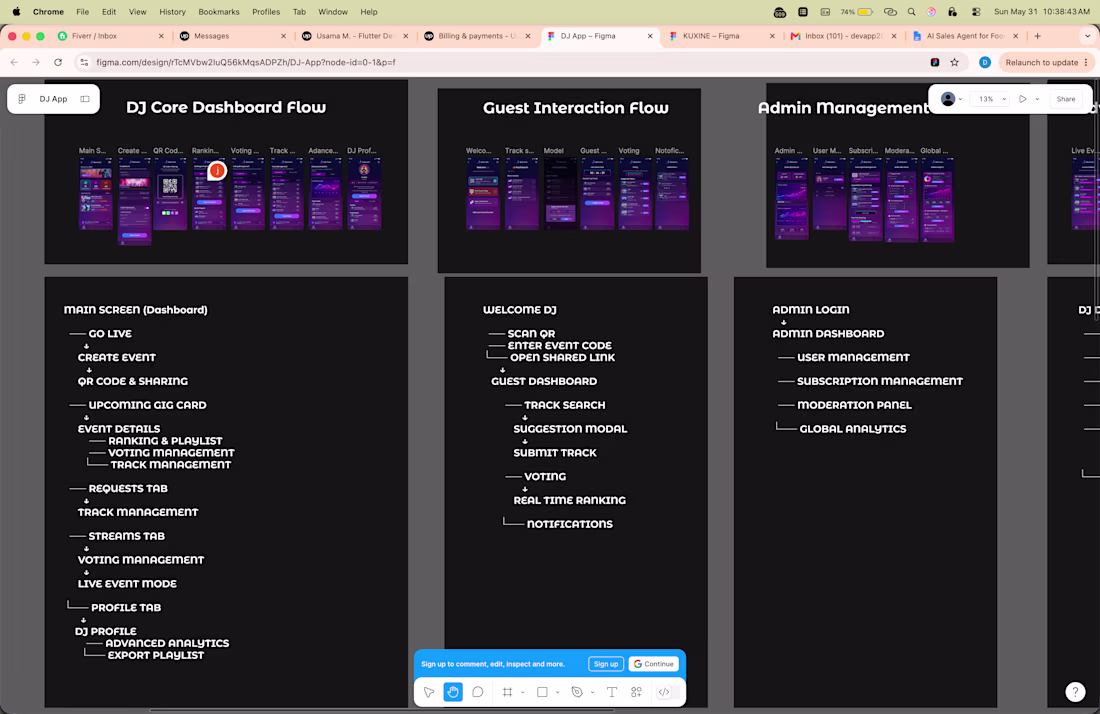Screen dimensions: 1100x714
Task: Open the Figma help question mark button
Action: tap(1075, 692)
